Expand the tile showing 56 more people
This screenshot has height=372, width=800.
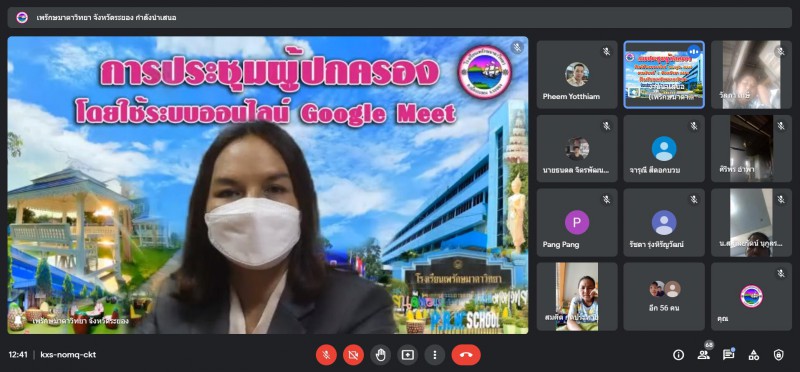[664, 296]
